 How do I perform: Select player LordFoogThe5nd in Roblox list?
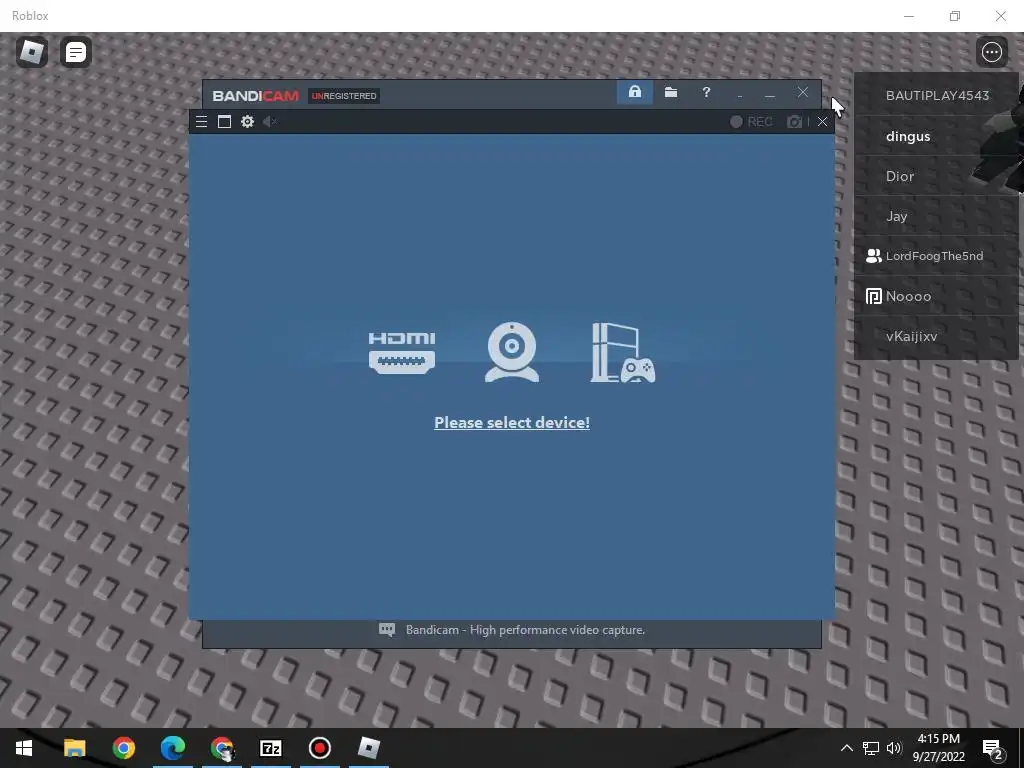point(936,256)
